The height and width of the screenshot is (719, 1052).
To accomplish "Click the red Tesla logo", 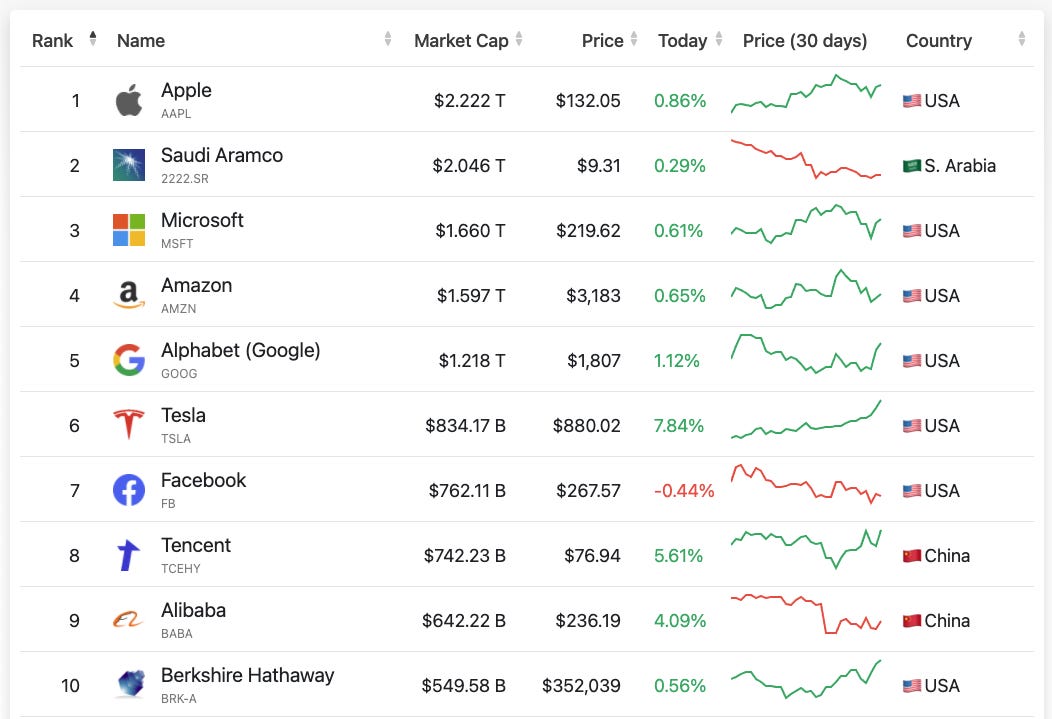I will coord(129,425).
